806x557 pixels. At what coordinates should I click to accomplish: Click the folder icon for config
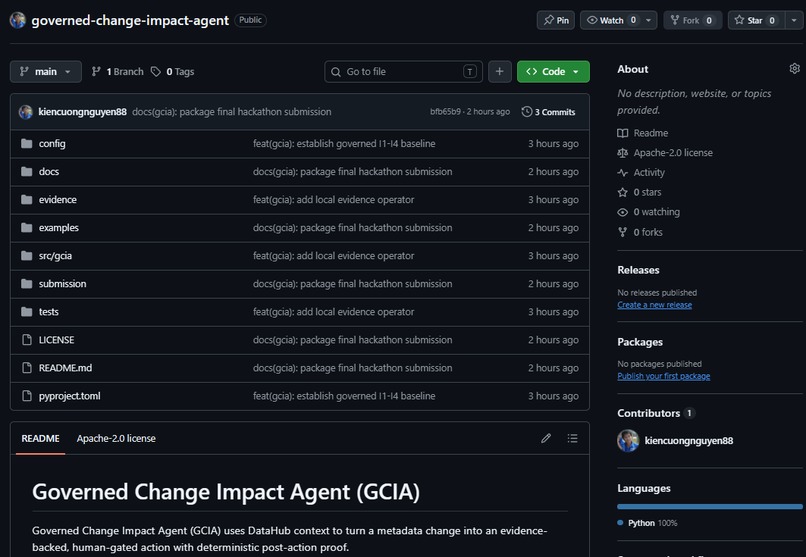[27, 143]
